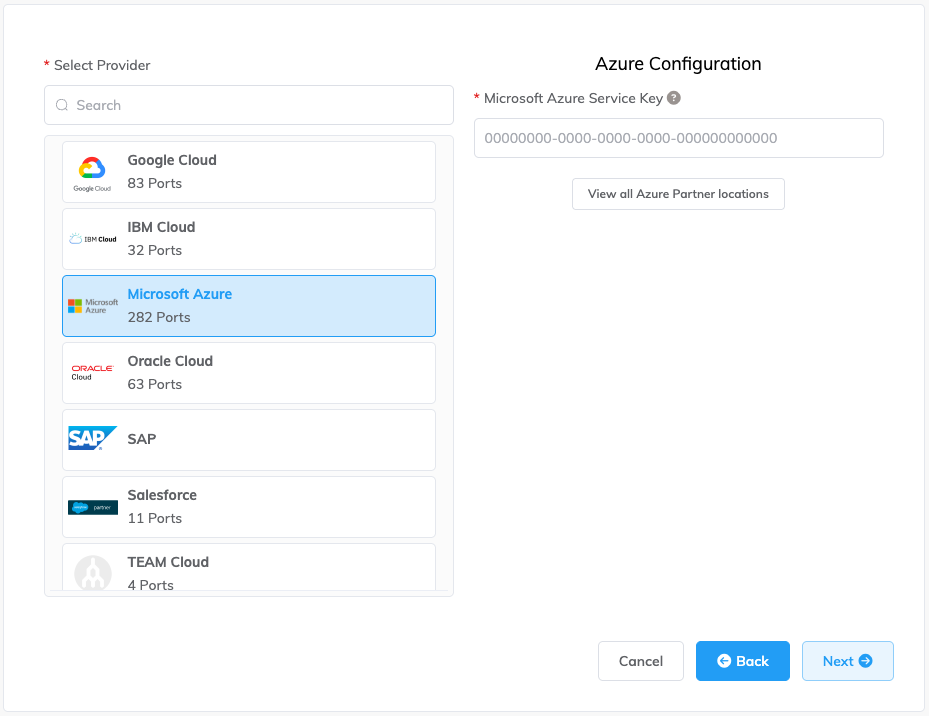Select Oracle Cloud from the provider list
Viewport: 929px width, 716px height.
tap(248, 371)
